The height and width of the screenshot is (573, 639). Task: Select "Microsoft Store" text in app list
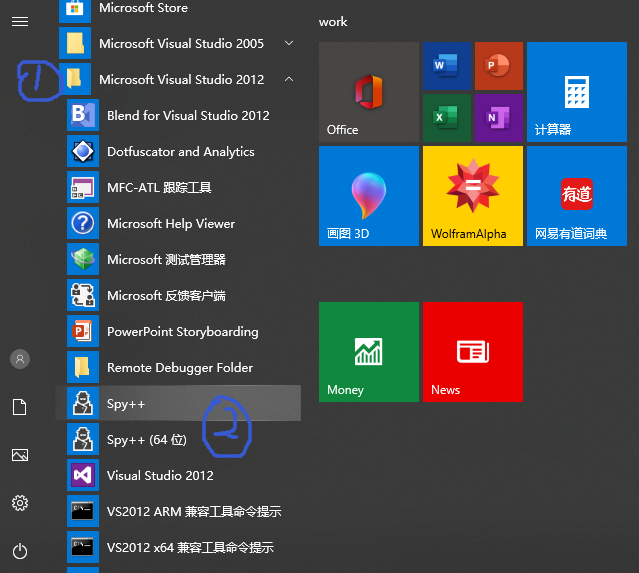pyautogui.click(x=143, y=8)
